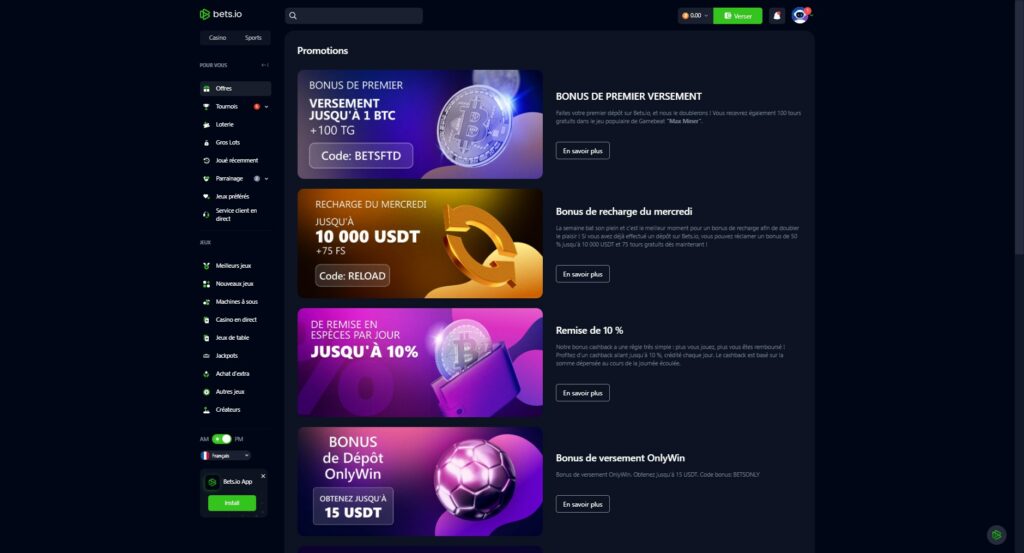Open the notifications bell icon

click(776, 16)
